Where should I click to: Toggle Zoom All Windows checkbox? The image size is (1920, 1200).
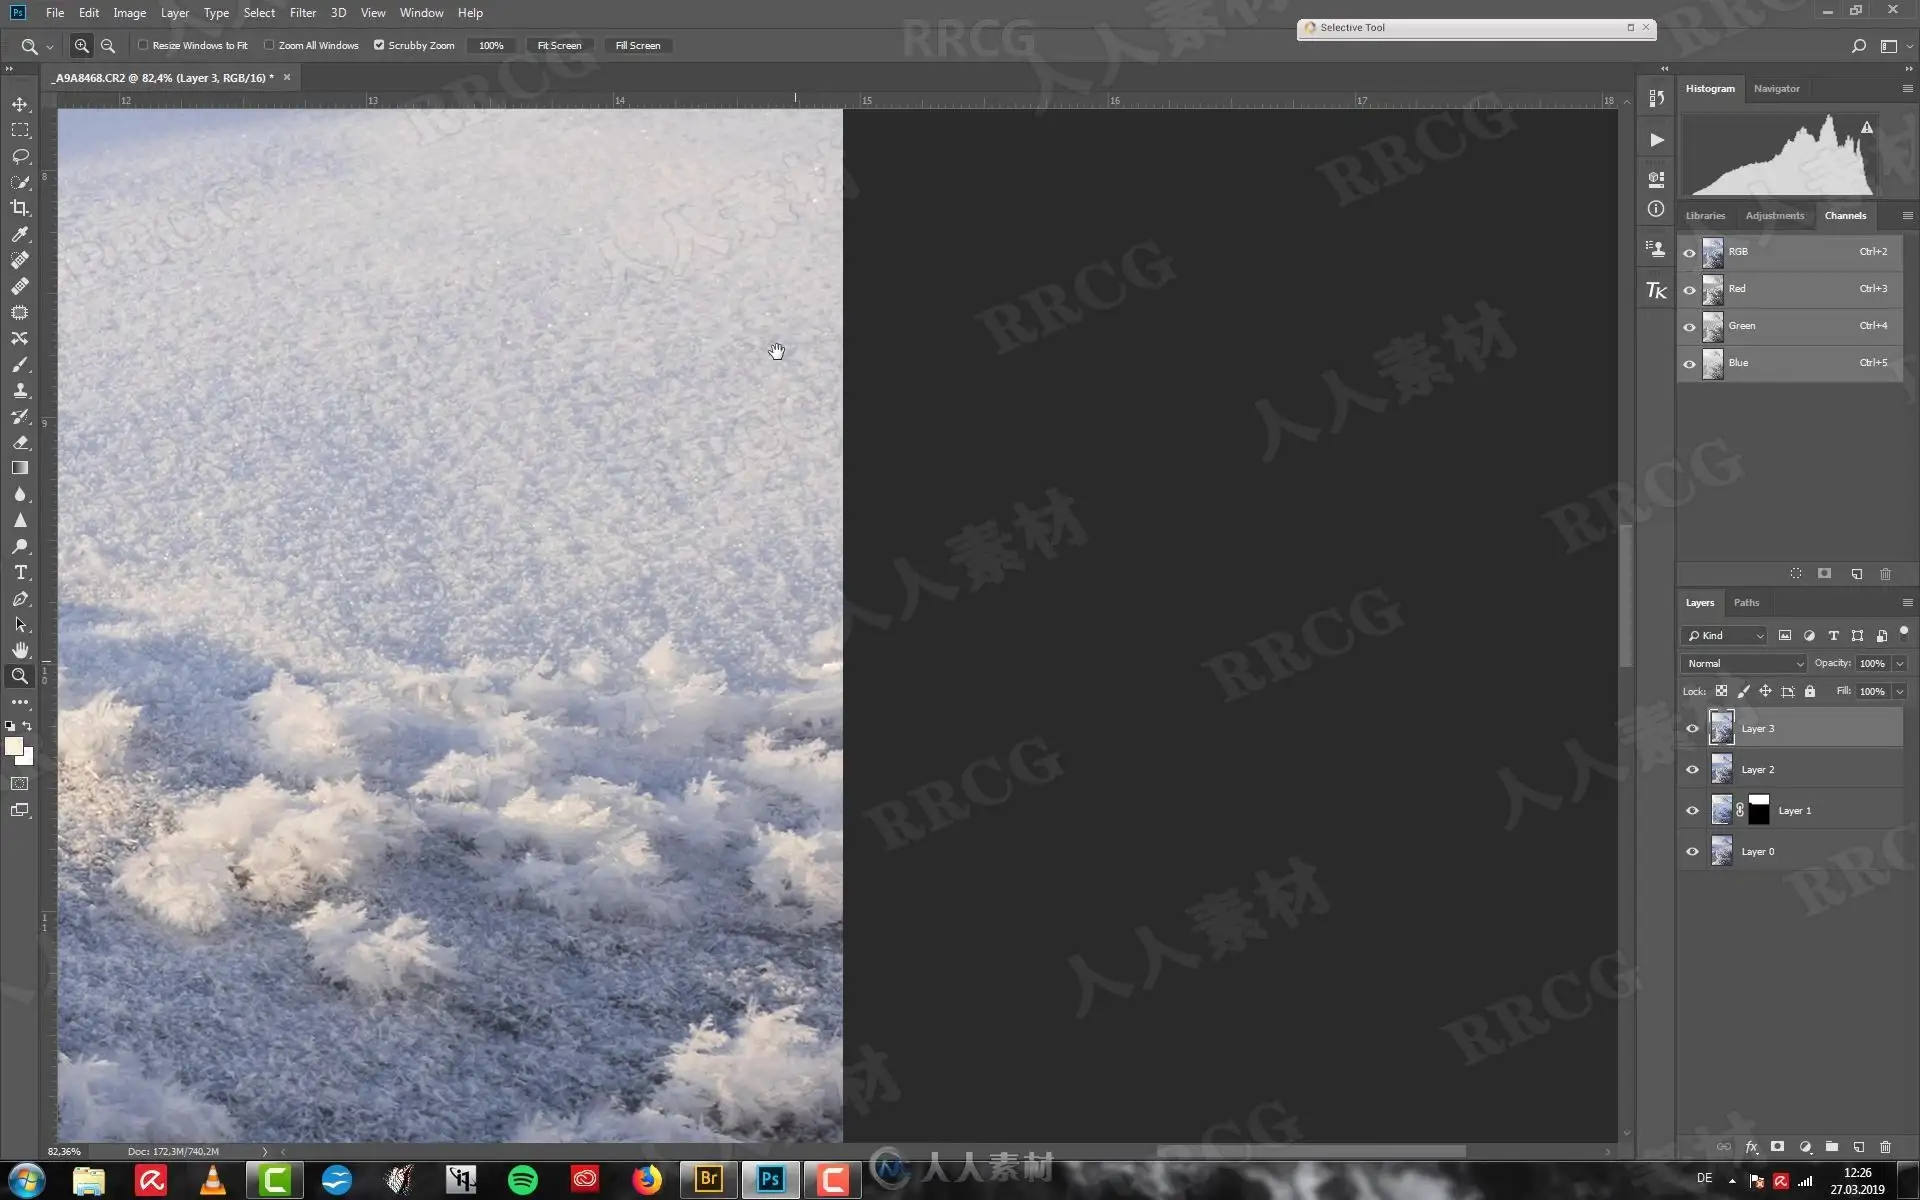(269, 45)
